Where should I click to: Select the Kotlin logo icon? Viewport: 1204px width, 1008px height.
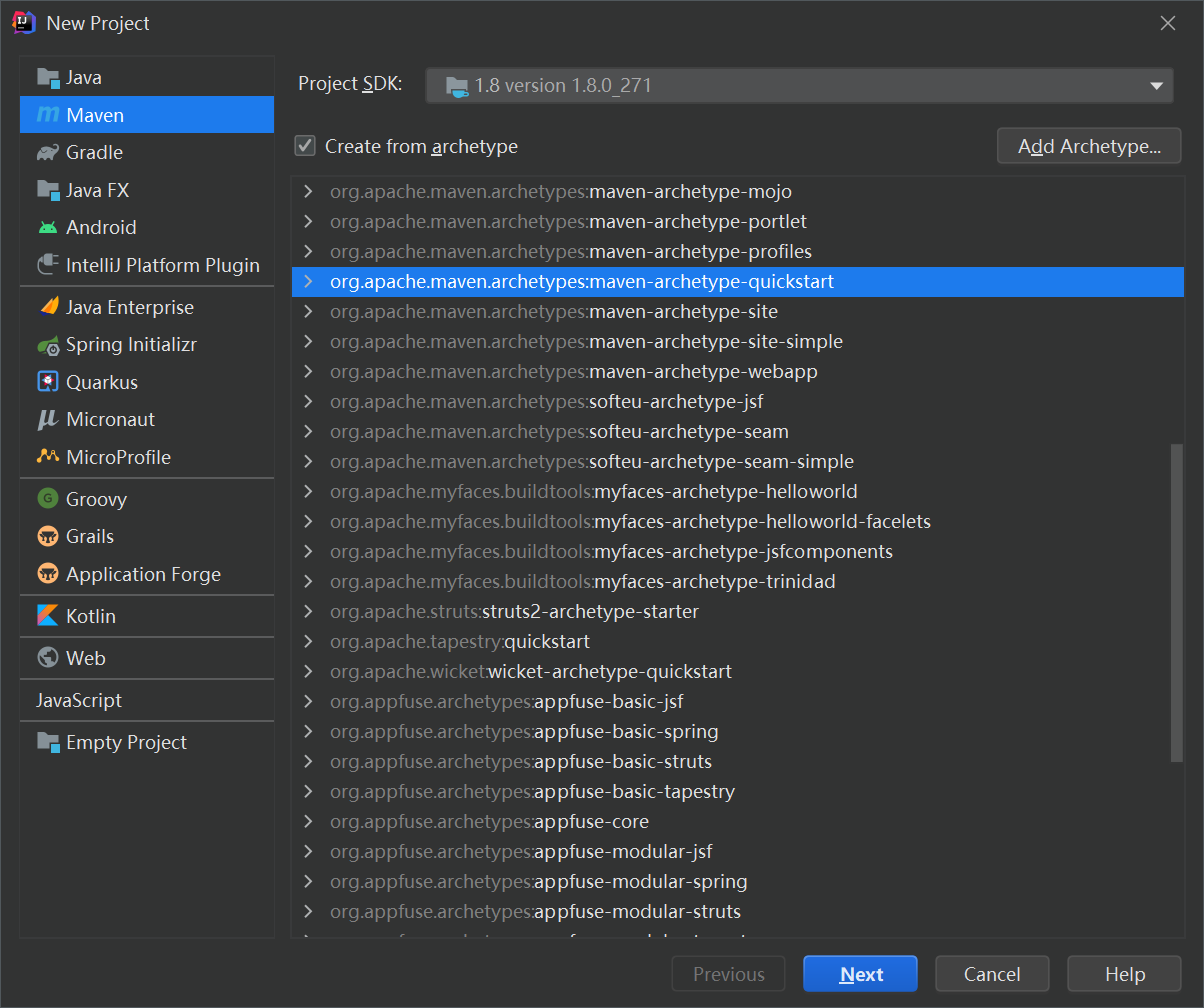point(47,616)
